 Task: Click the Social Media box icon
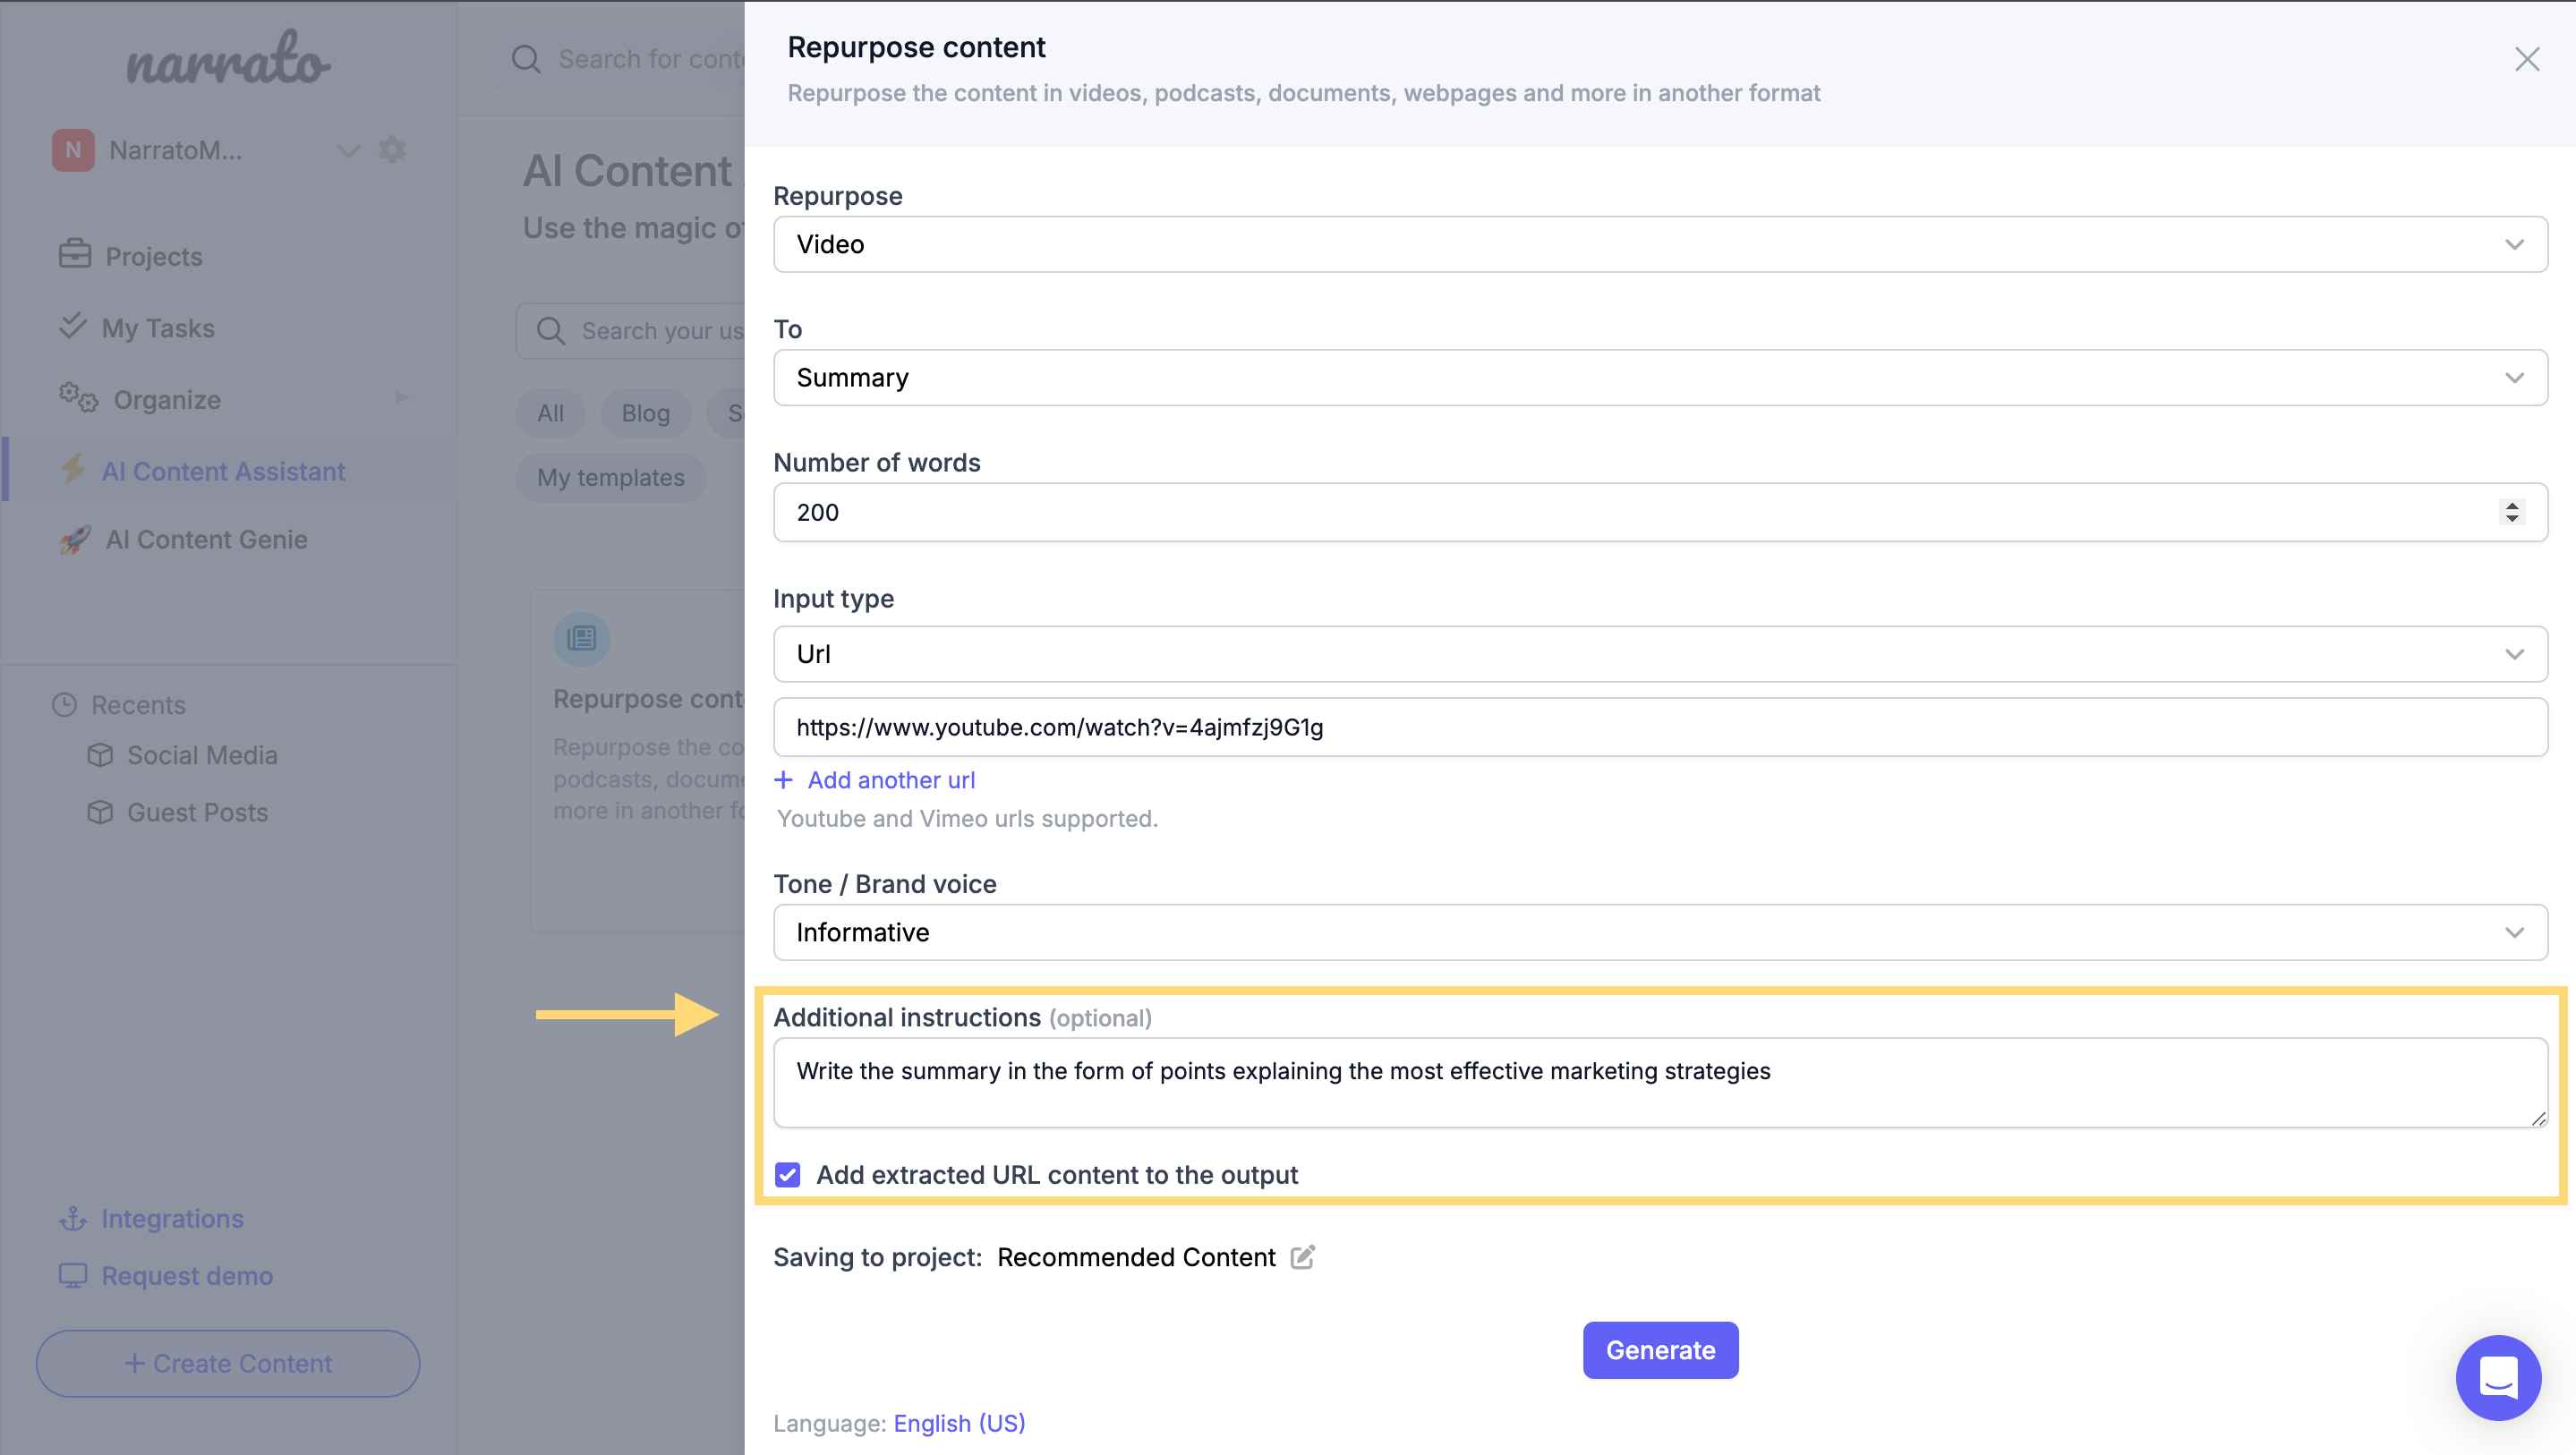[100, 755]
